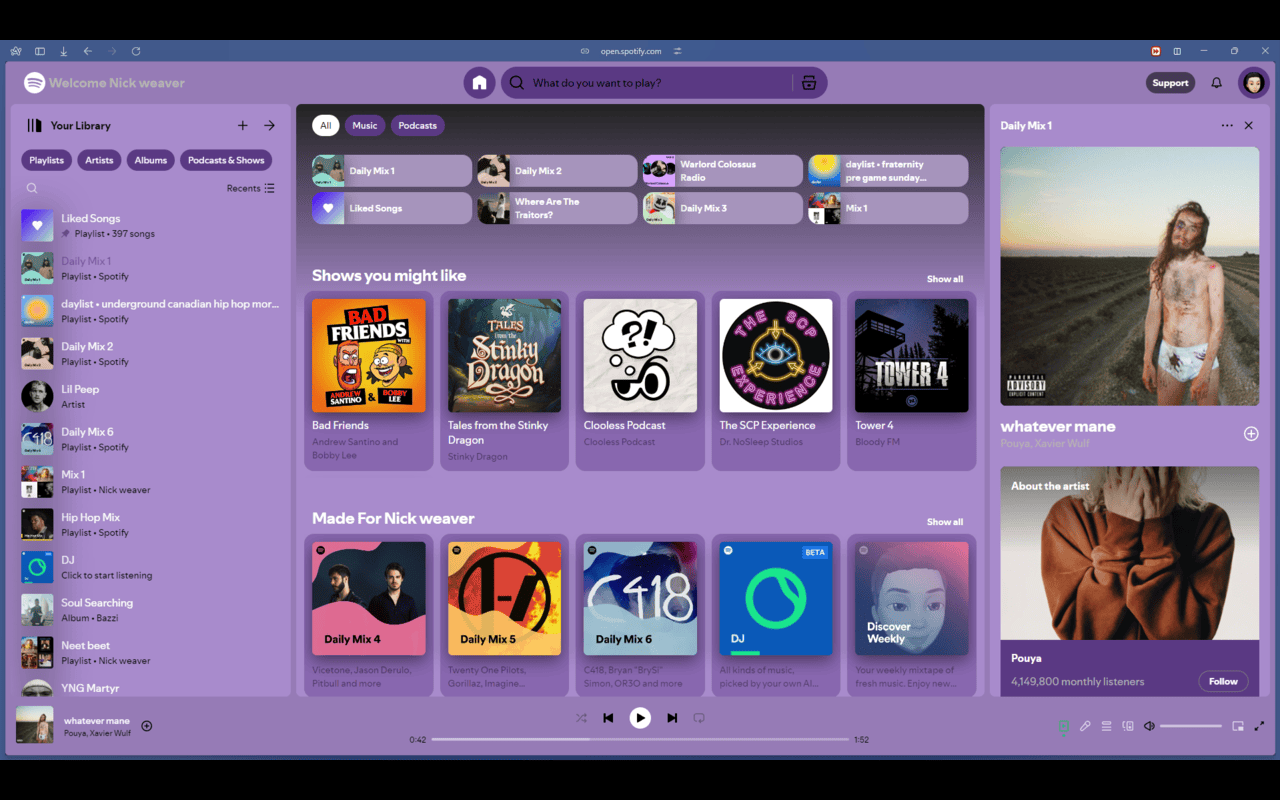Go to Spotify Home via house icon
The image size is (1280, 800).
click(x=479, y=83)
